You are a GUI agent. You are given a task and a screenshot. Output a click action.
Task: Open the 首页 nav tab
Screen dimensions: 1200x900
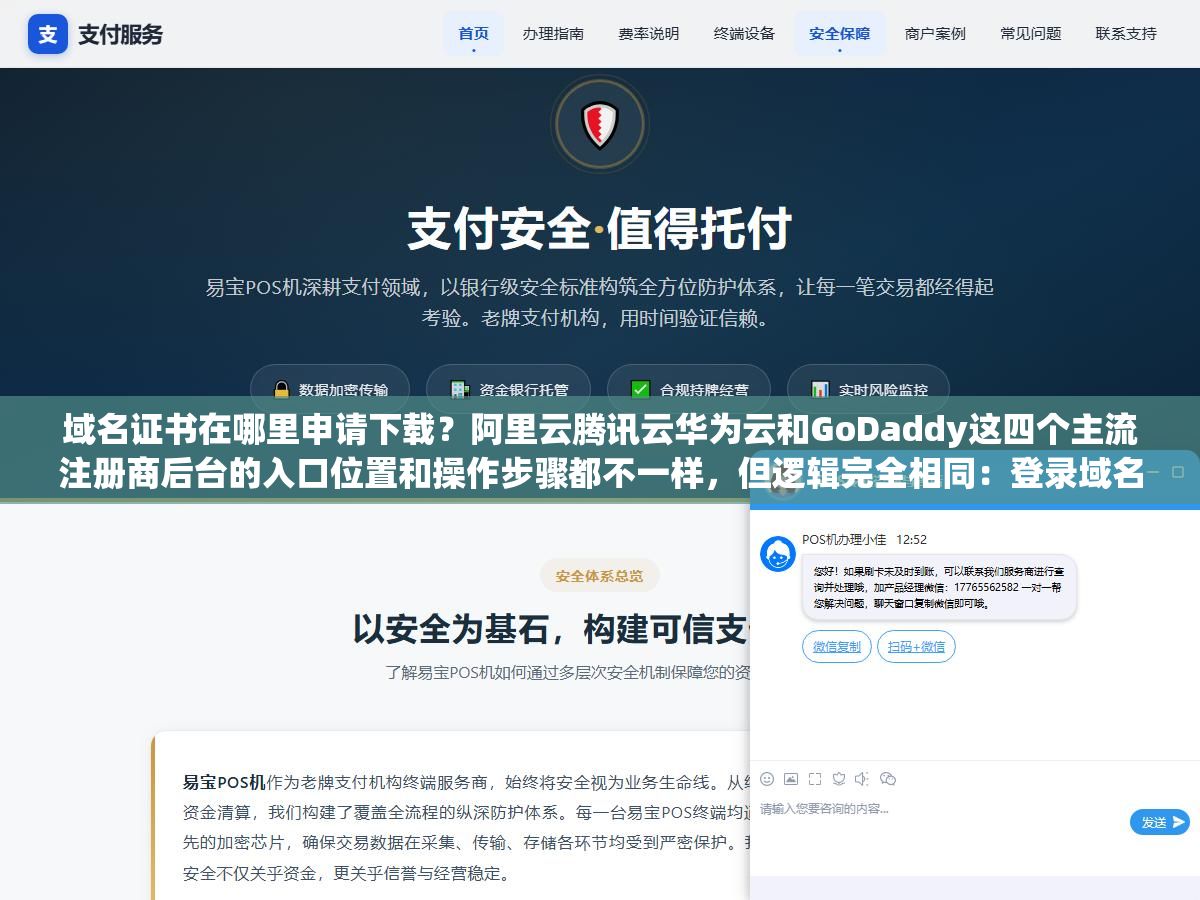474,33
